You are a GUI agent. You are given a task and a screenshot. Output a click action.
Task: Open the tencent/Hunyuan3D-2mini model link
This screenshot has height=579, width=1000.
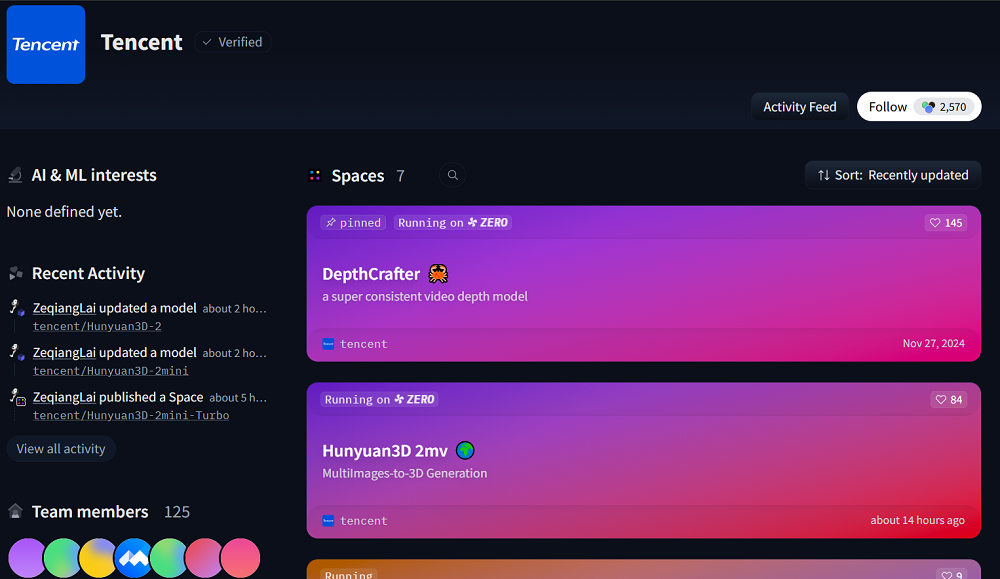click(110, 371)
